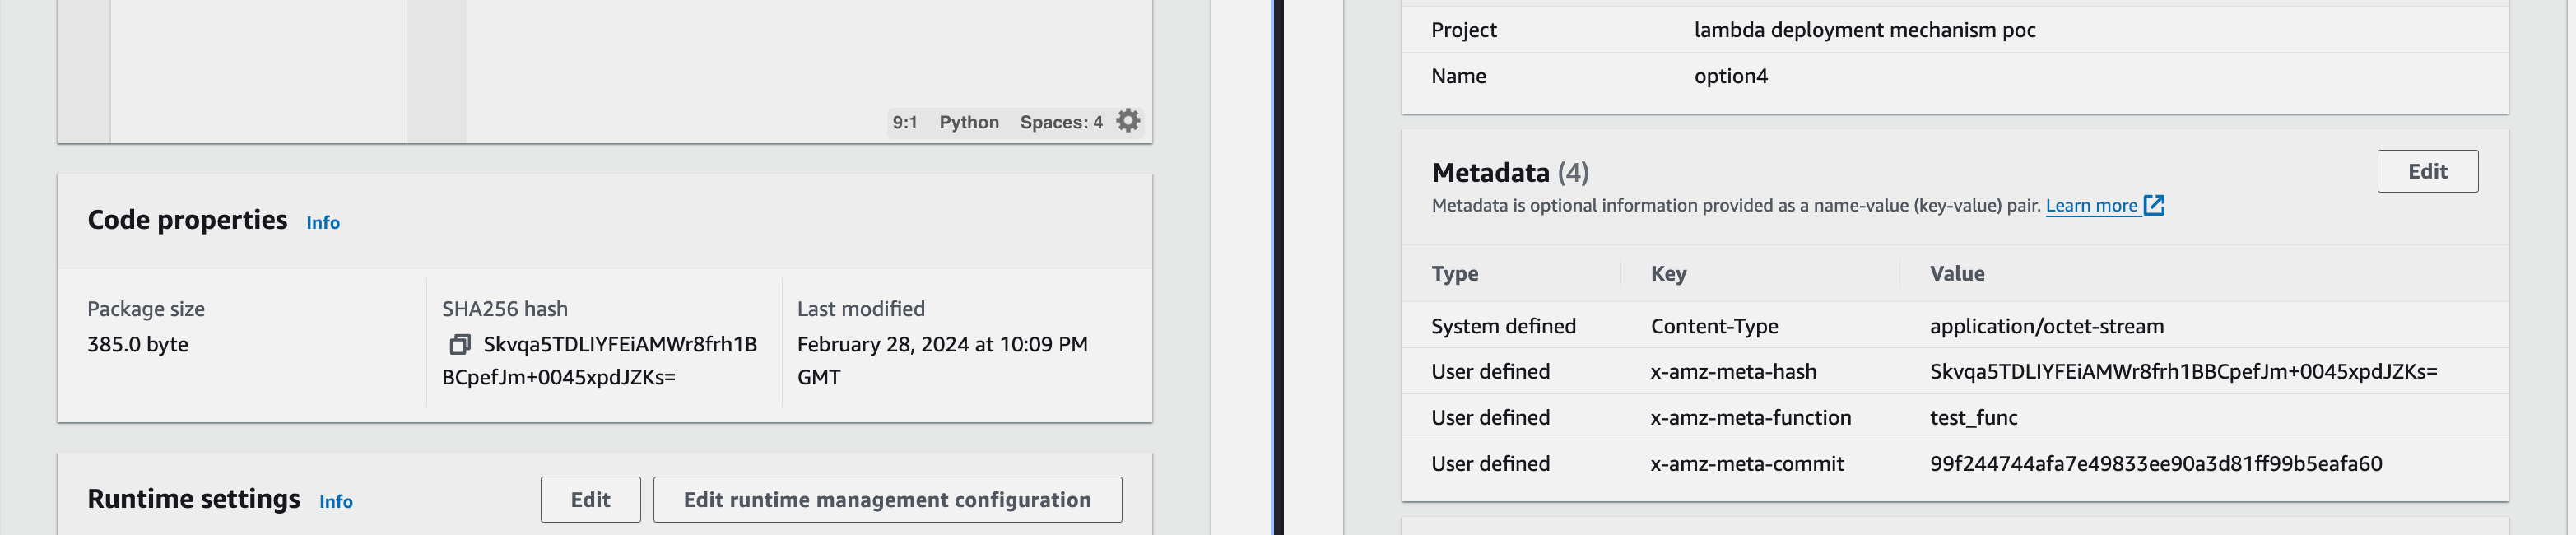Click Spaces: 4 indentation setting
The image size is (2576, 535).
1061,122
